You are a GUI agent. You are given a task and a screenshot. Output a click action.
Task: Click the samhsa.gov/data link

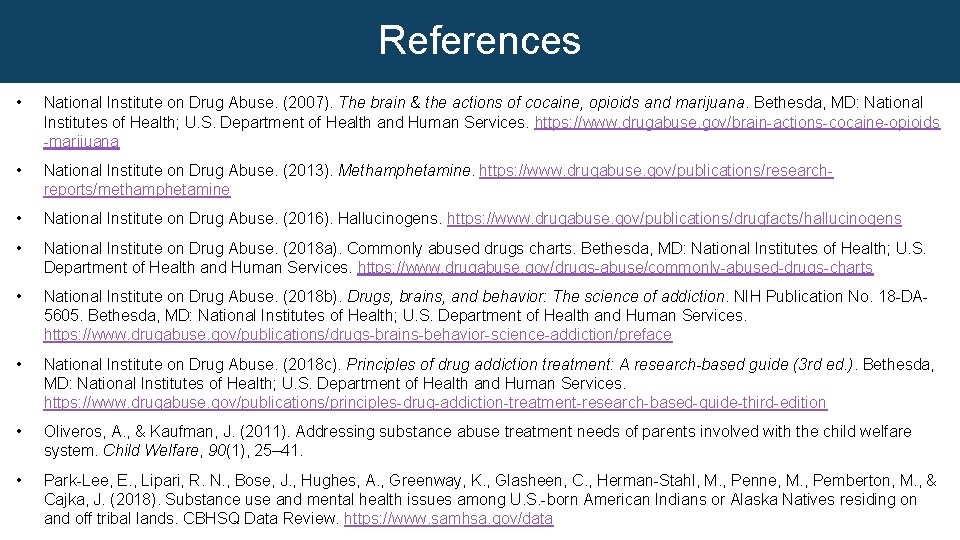[x=448, y=519]
